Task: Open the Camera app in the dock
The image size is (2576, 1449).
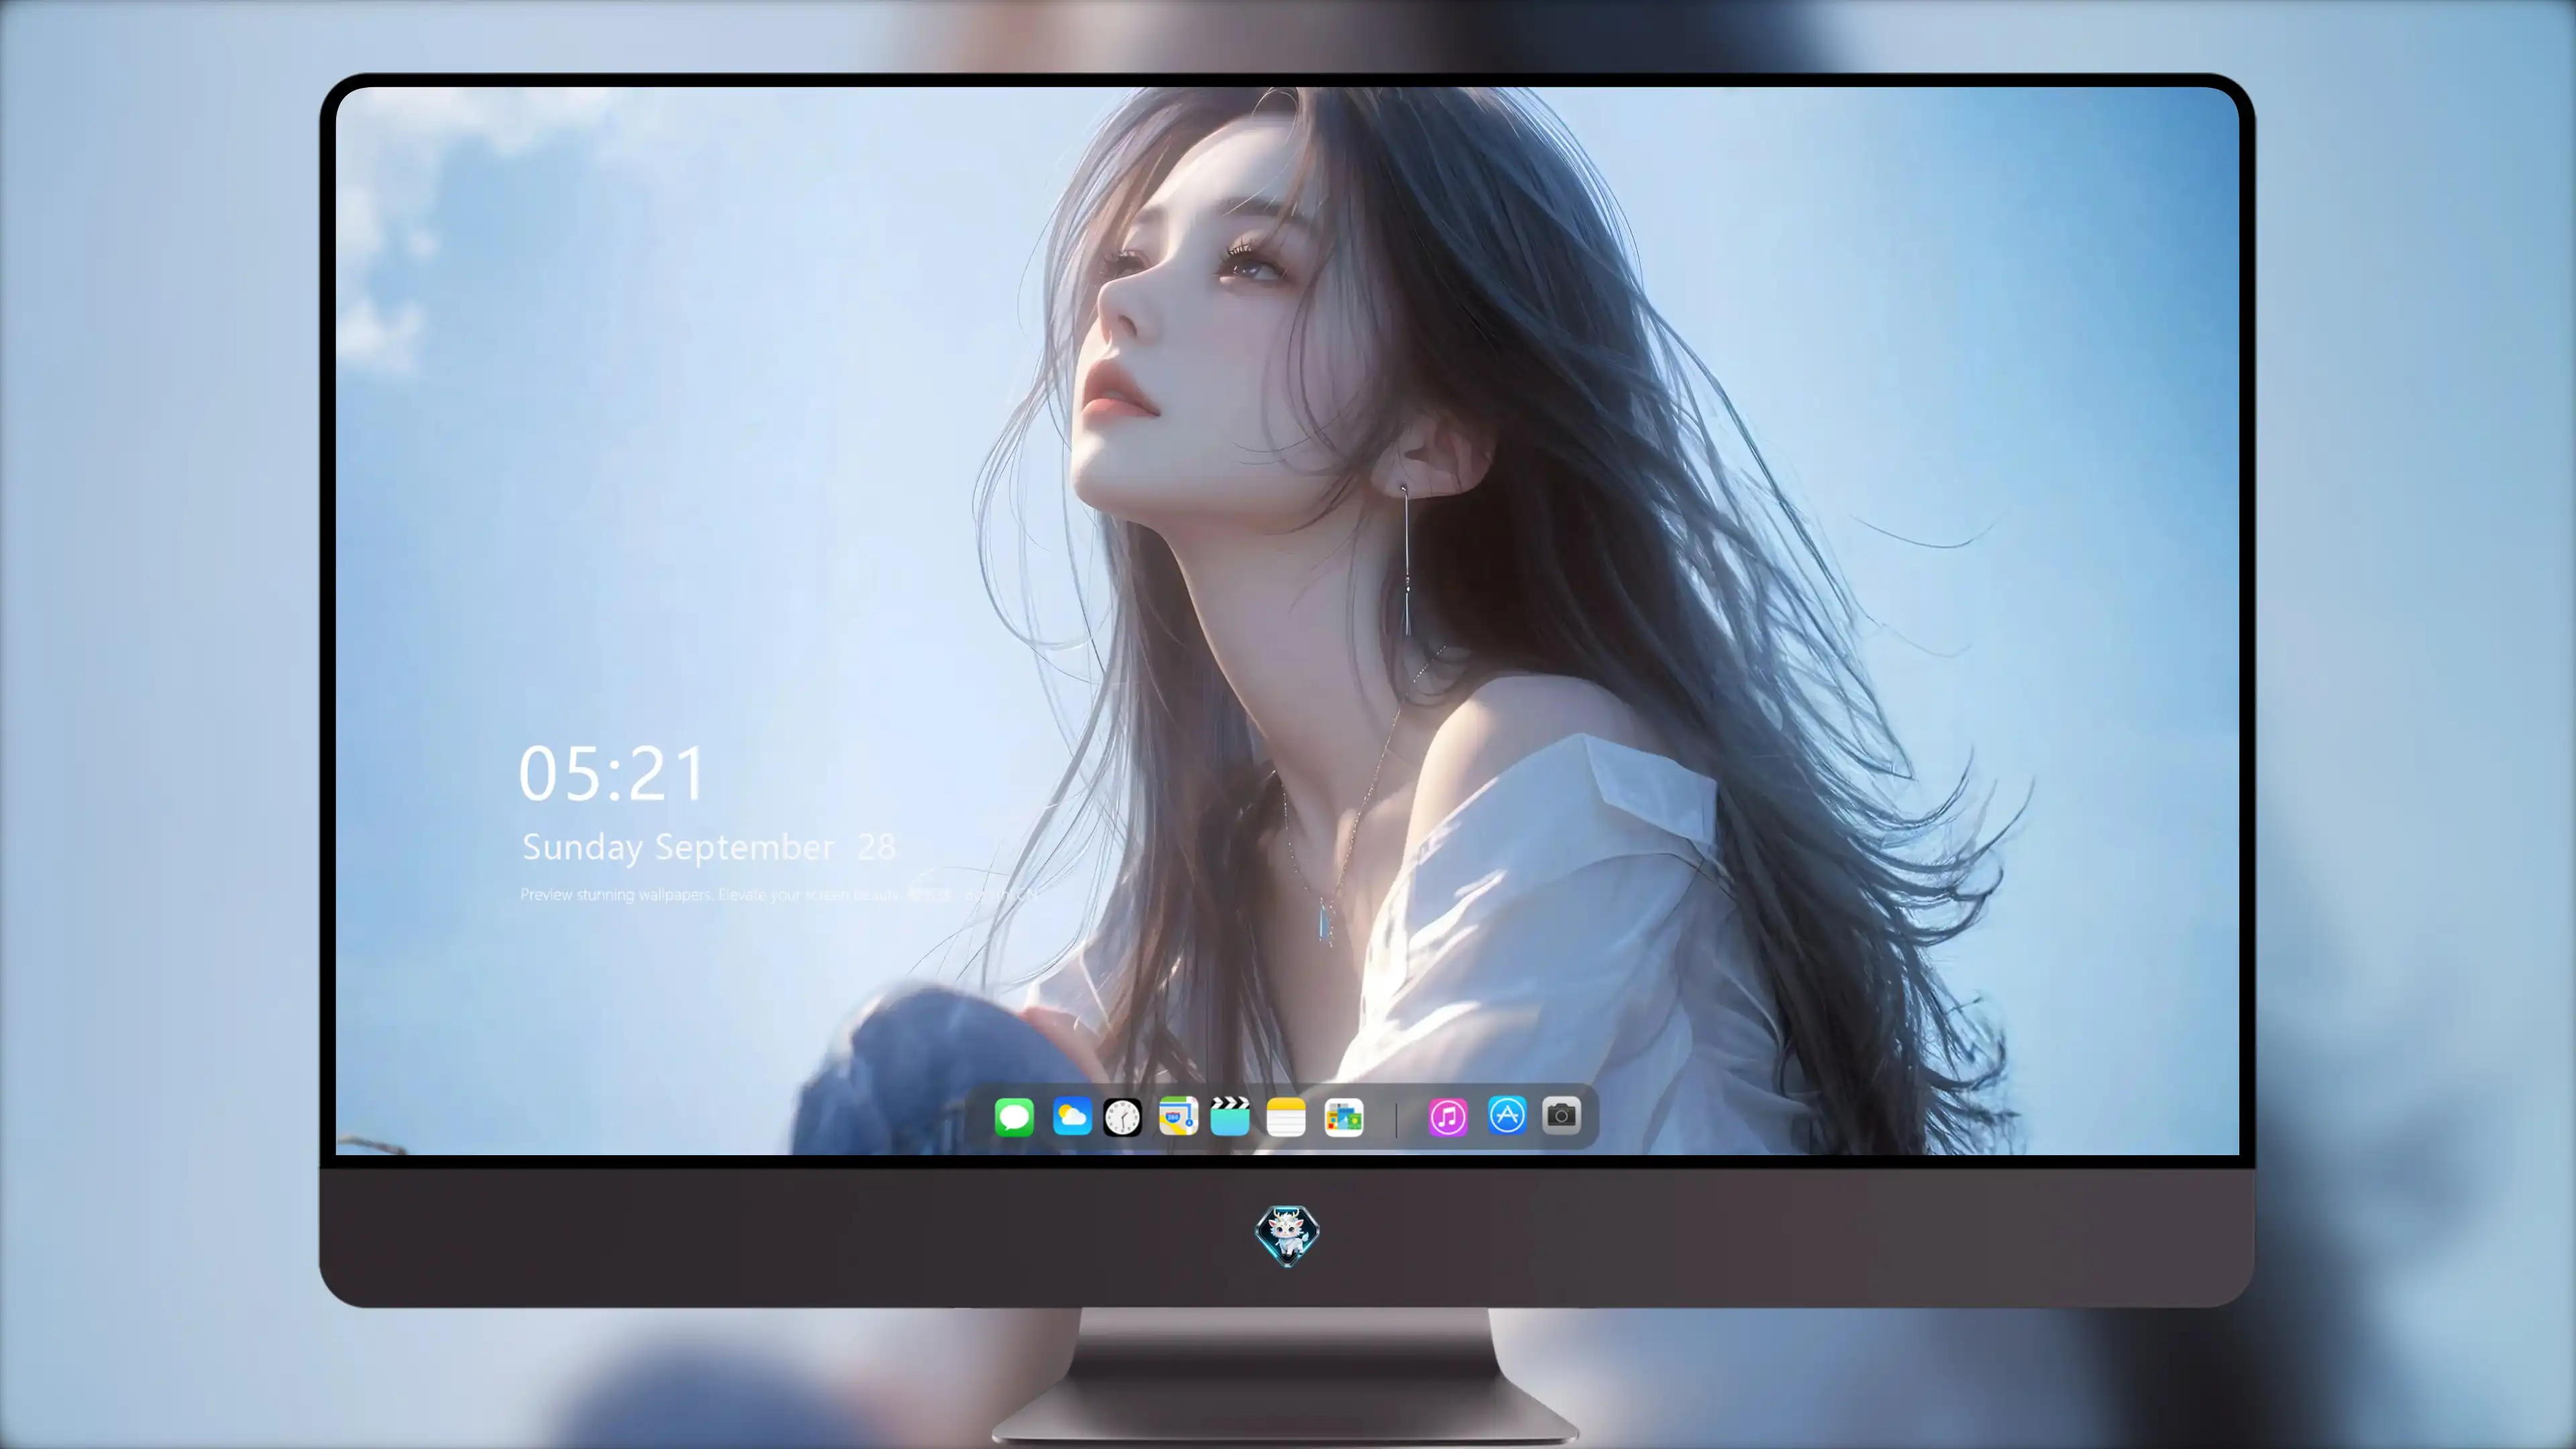Action: tap(1561, 1115)
